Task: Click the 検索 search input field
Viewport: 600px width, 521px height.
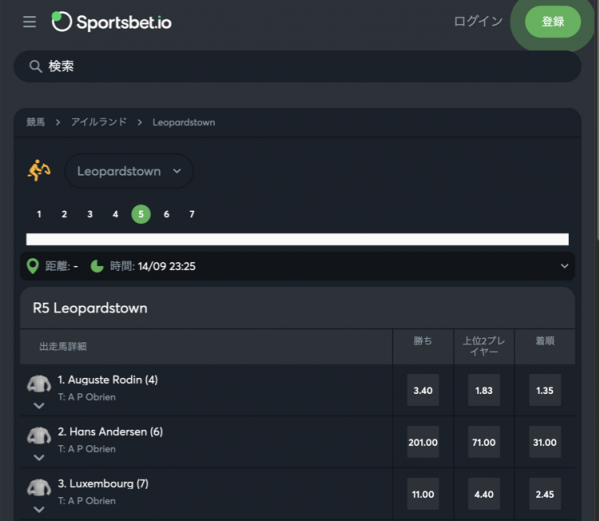Action: click(298, 67)
